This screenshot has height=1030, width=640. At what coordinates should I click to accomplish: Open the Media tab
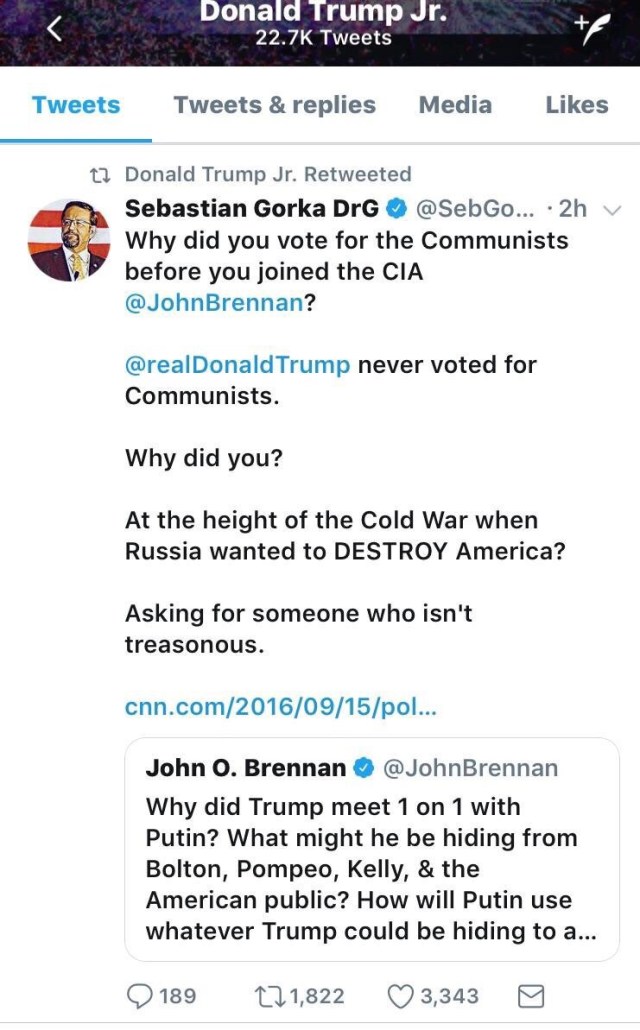pos(455,105)
